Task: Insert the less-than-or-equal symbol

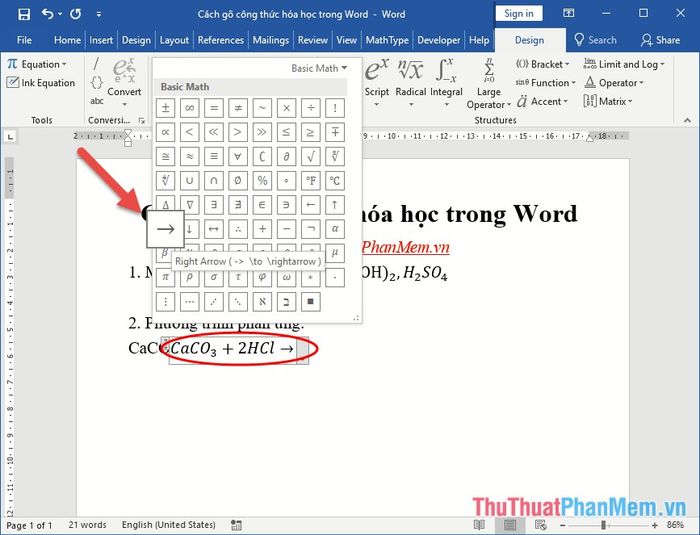Action: (x=287, y=132)
